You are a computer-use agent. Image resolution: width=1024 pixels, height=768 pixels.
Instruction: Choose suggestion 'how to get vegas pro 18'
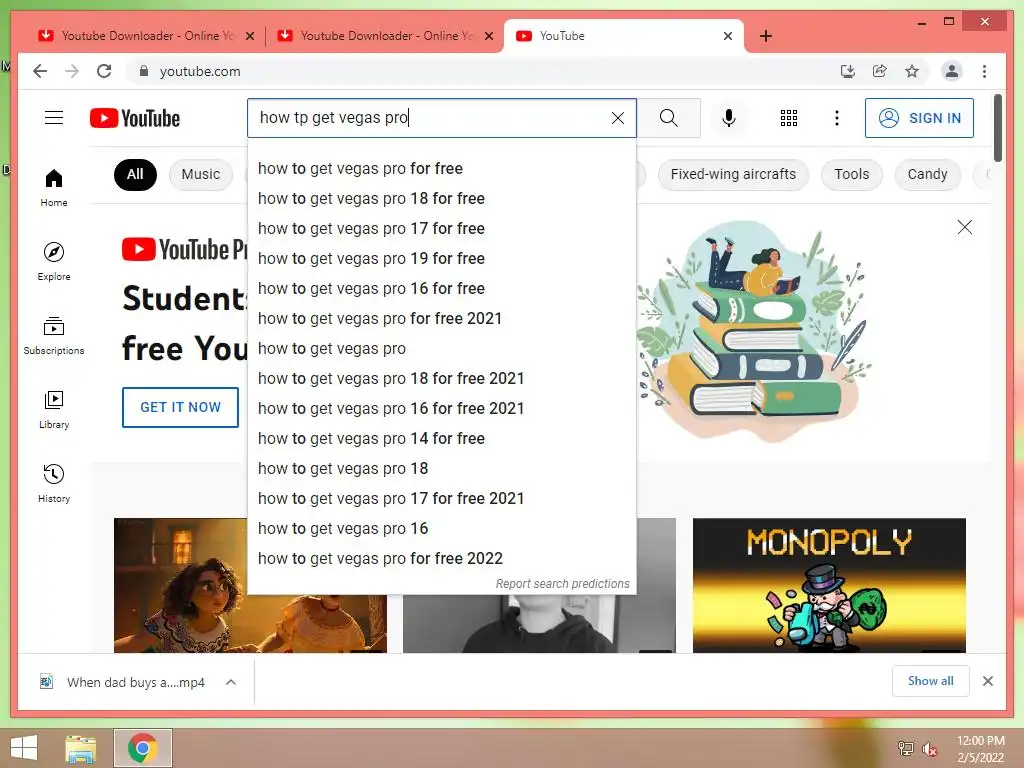click(x=442, y=468)
